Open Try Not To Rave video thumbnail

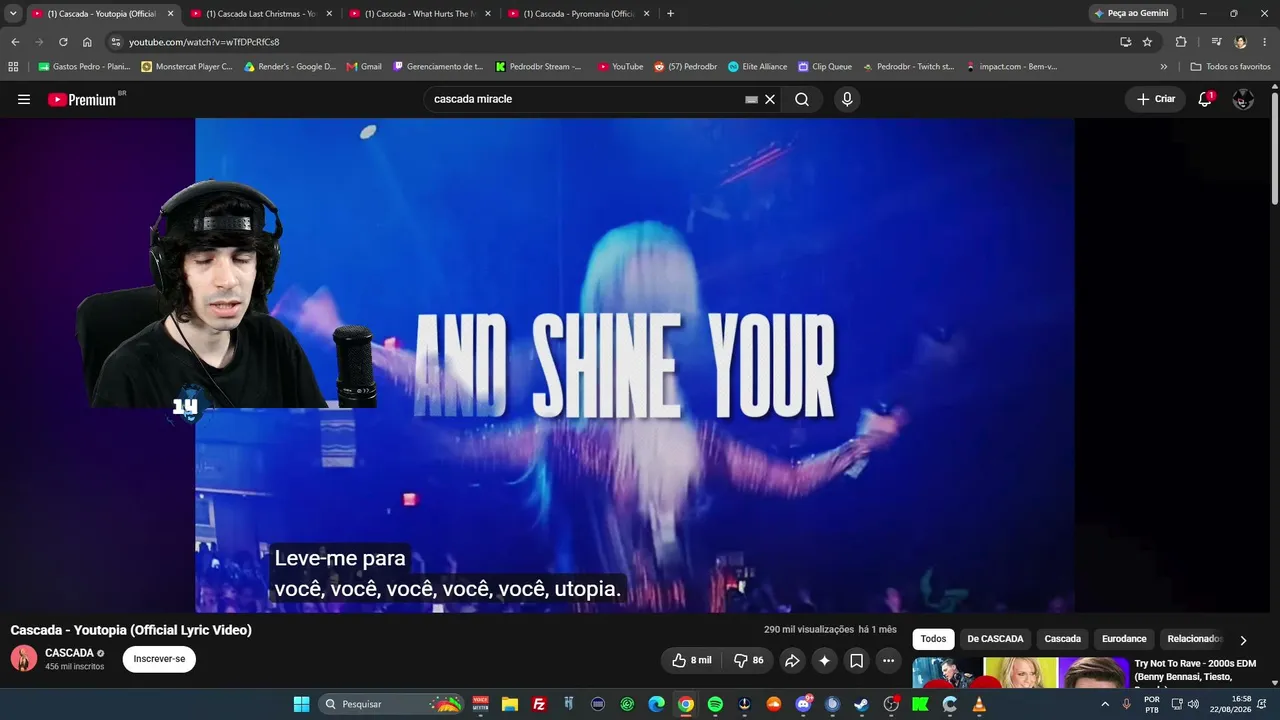pos(1020,672)
